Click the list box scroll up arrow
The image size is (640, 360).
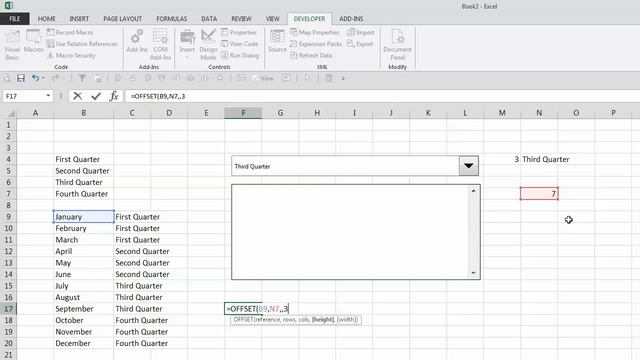(x=473, y=191)
